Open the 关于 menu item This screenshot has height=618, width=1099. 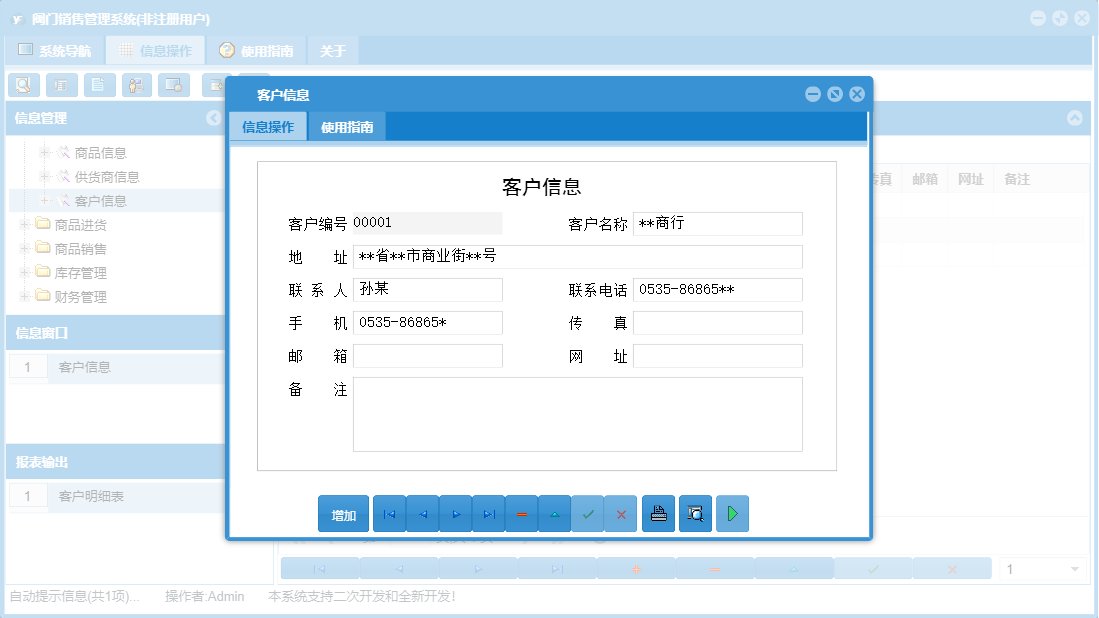[332, 49]
